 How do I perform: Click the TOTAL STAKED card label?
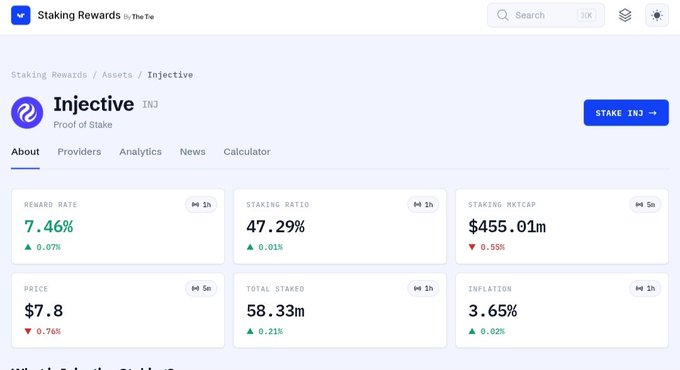[x=275, y=289]
